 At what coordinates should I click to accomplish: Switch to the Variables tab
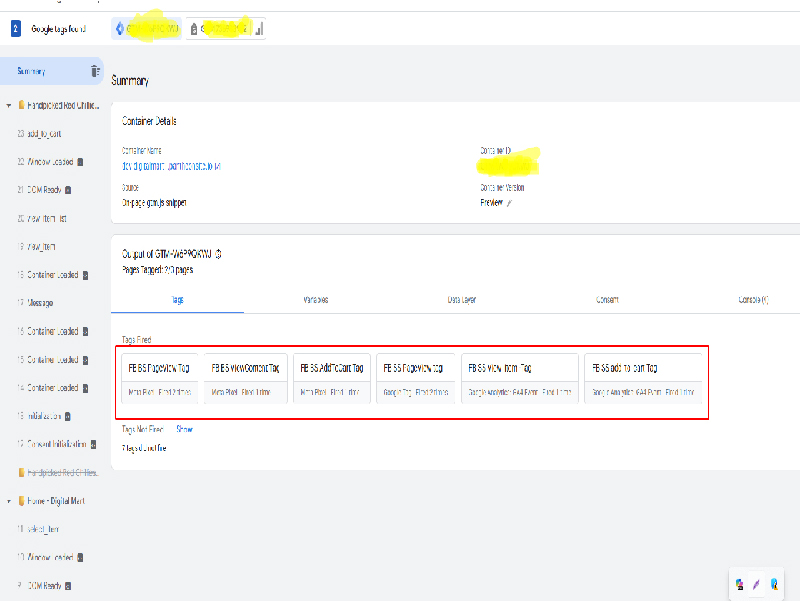pos(315,300)
